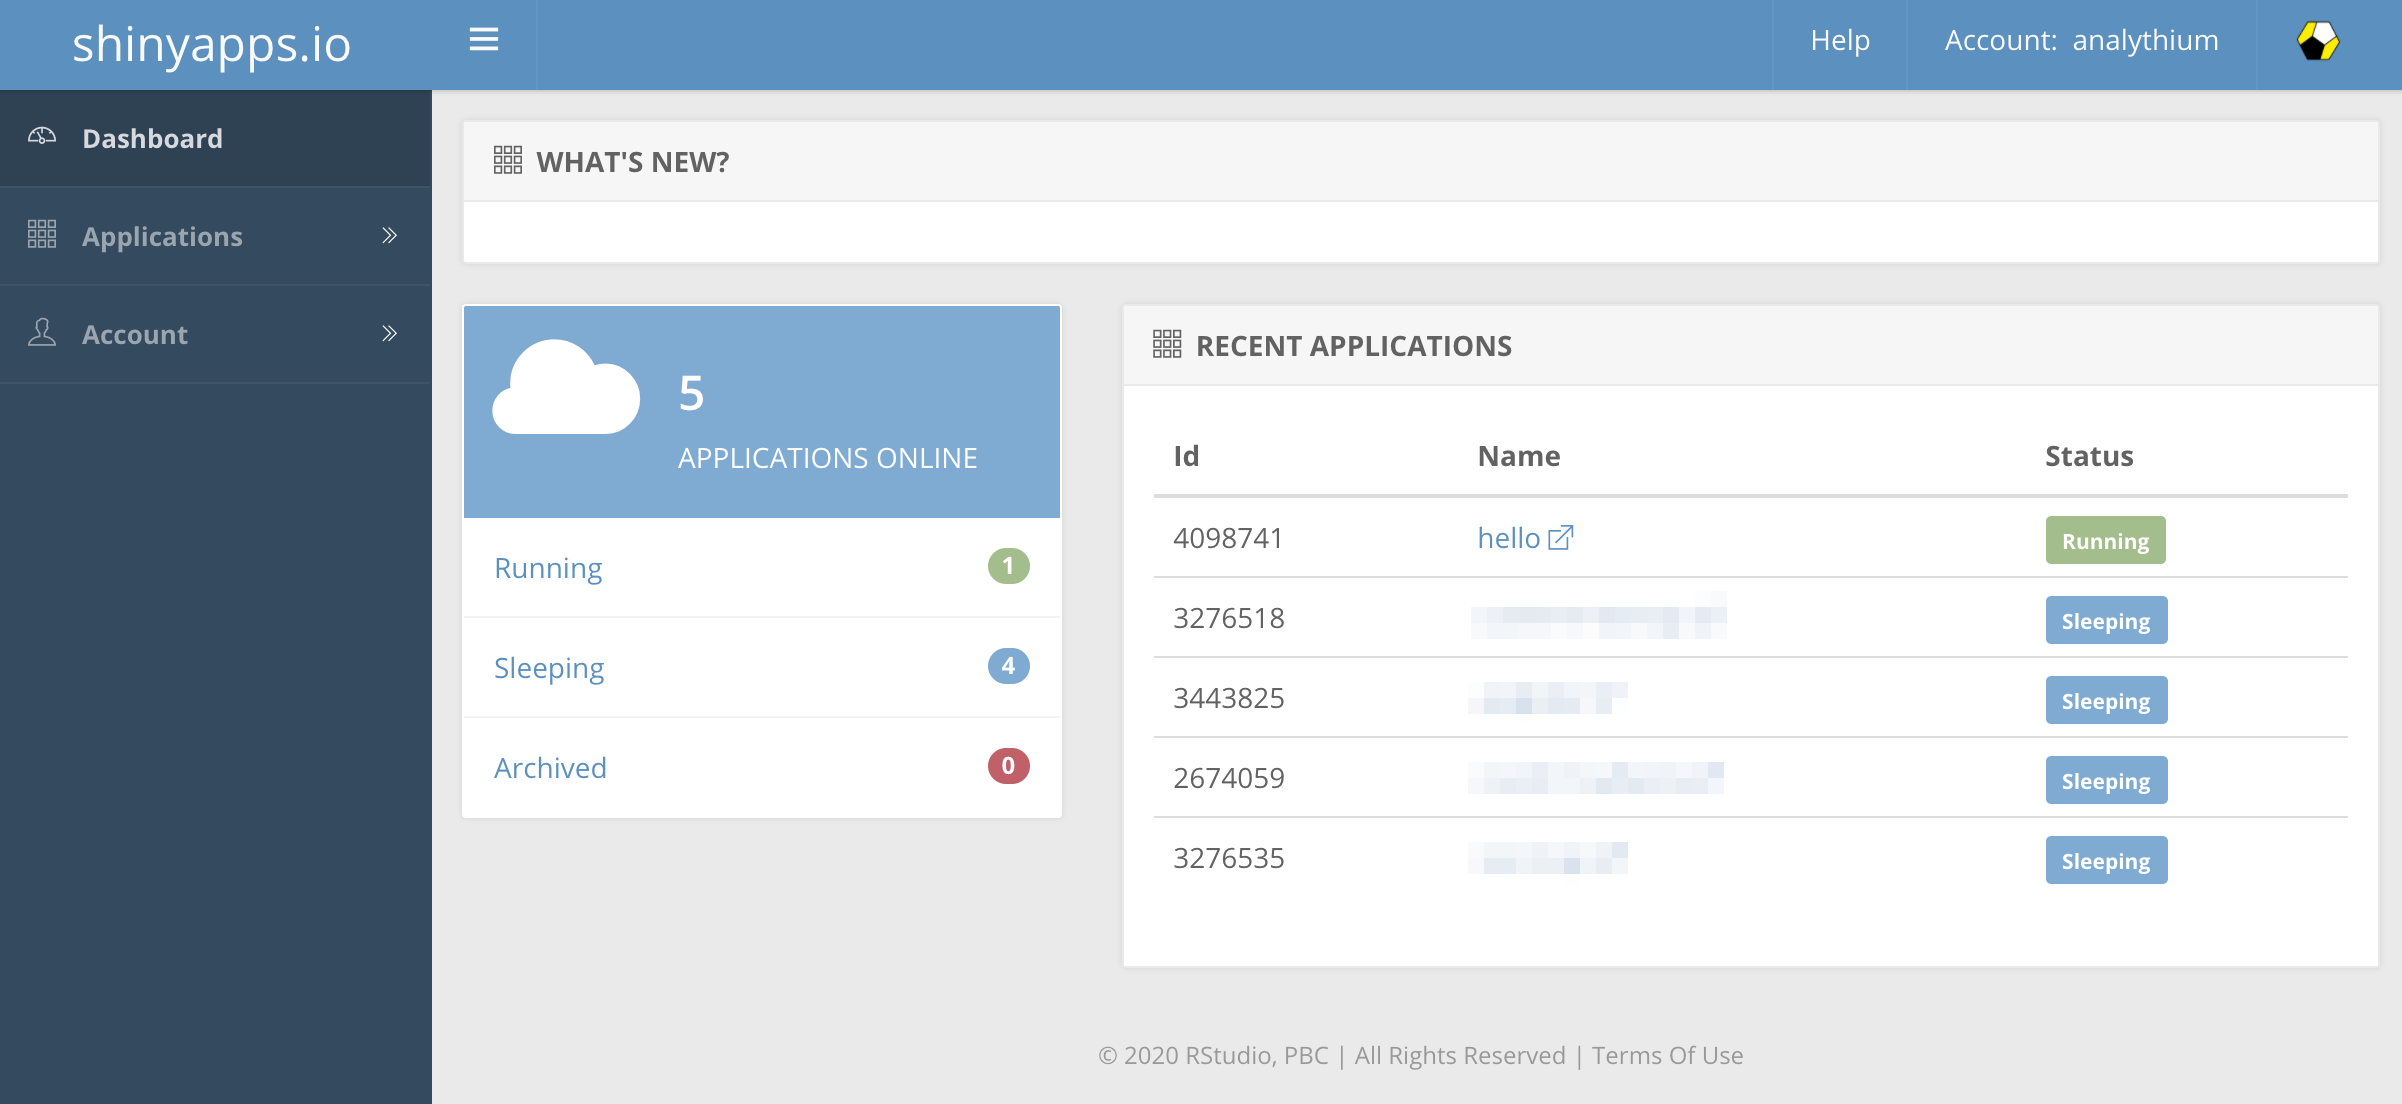
Task: Click the Applications grid icon in sidebar
Action: (x=42, y=234)
